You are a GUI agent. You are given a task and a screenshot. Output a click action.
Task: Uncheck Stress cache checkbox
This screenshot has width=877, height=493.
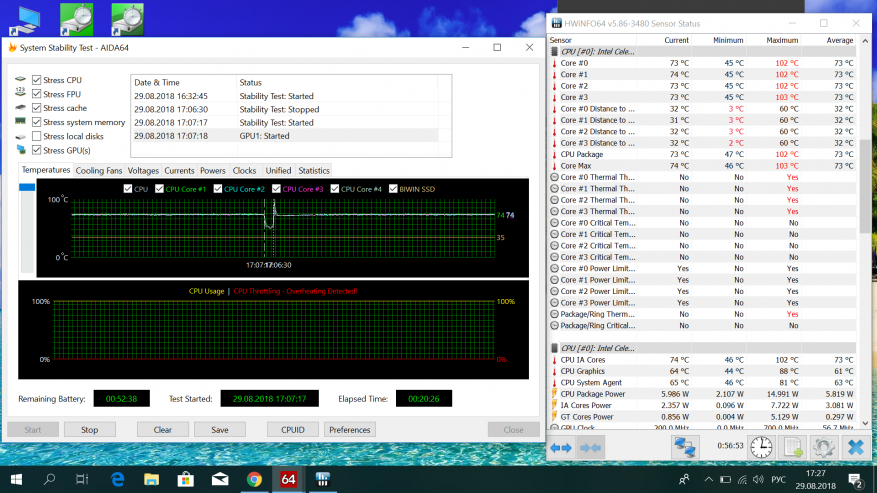[x=36, y=108]
